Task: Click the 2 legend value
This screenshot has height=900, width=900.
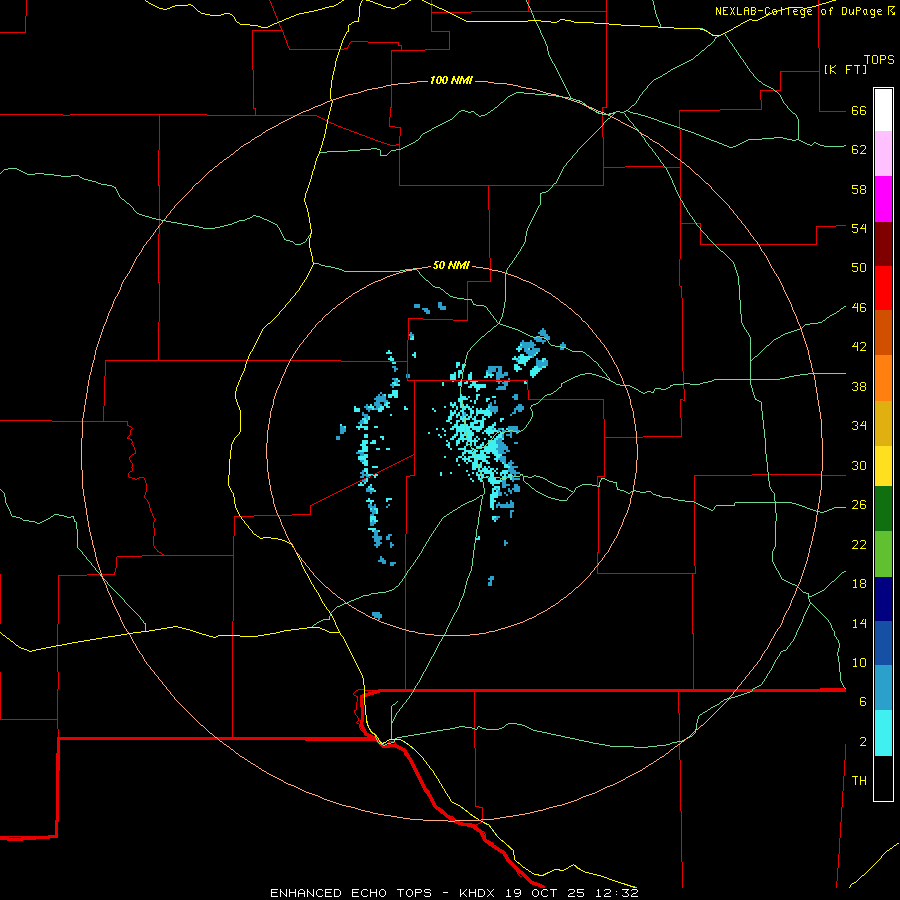Action: pos(863,742)
